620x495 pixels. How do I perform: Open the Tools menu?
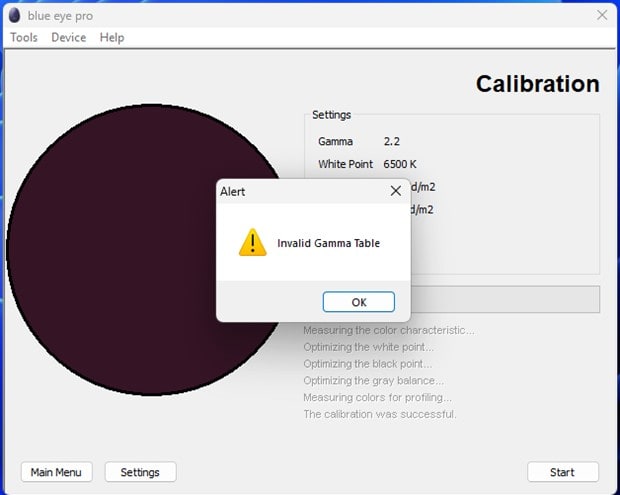click(24, 37)
